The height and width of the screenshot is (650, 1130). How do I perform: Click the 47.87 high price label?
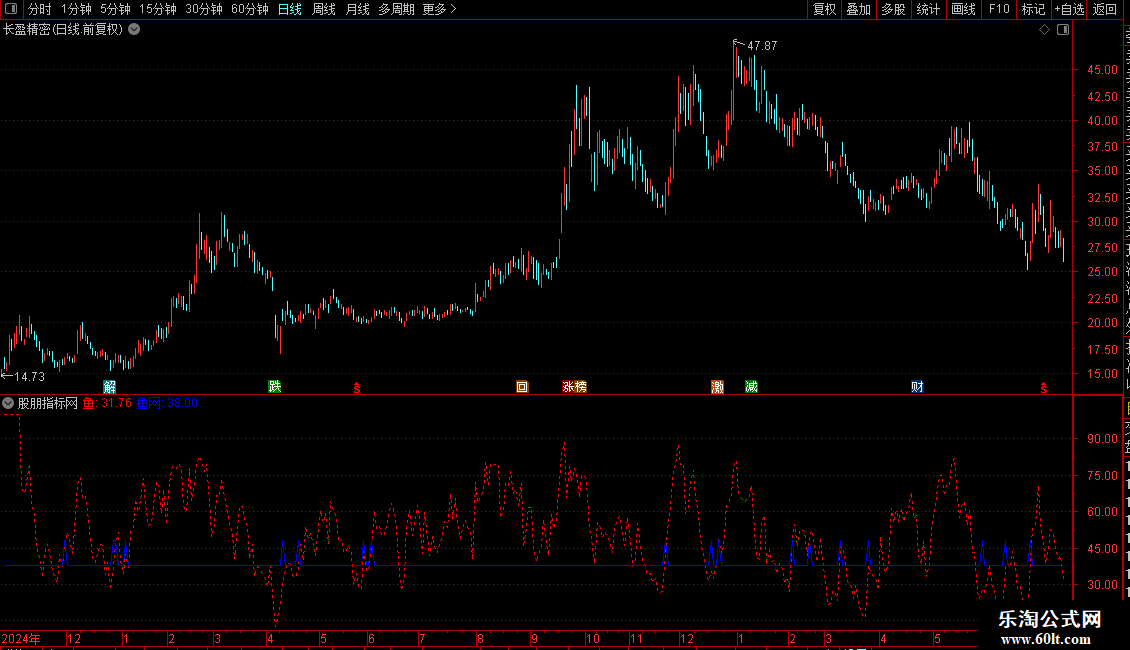tap(762, 45)
